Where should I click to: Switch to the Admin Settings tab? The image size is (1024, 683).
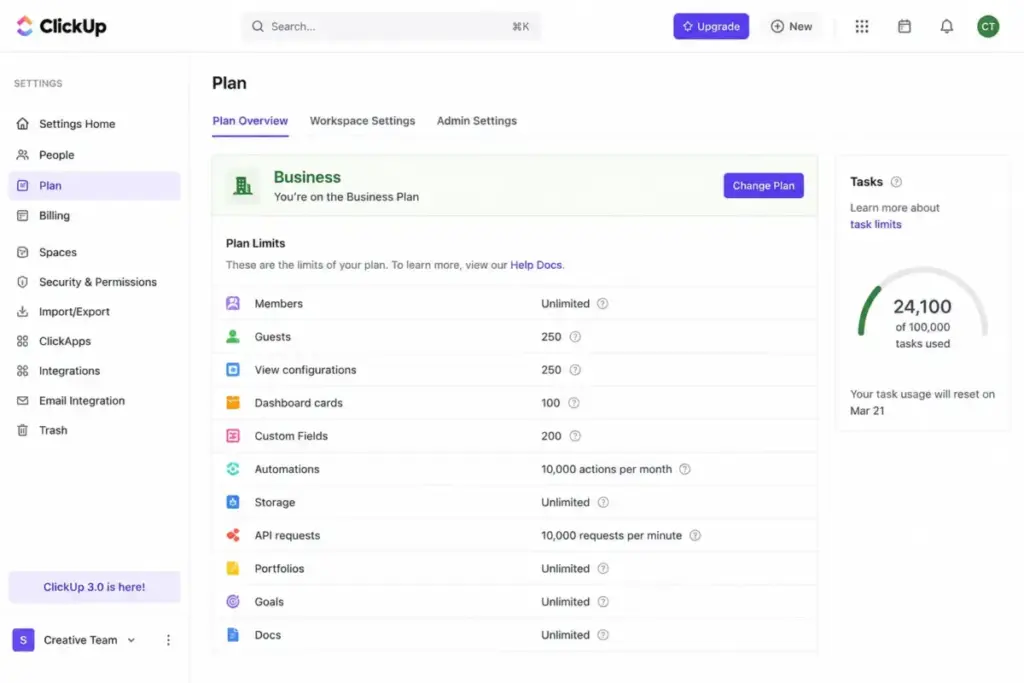pyautogui.click(x=477, y=121)
